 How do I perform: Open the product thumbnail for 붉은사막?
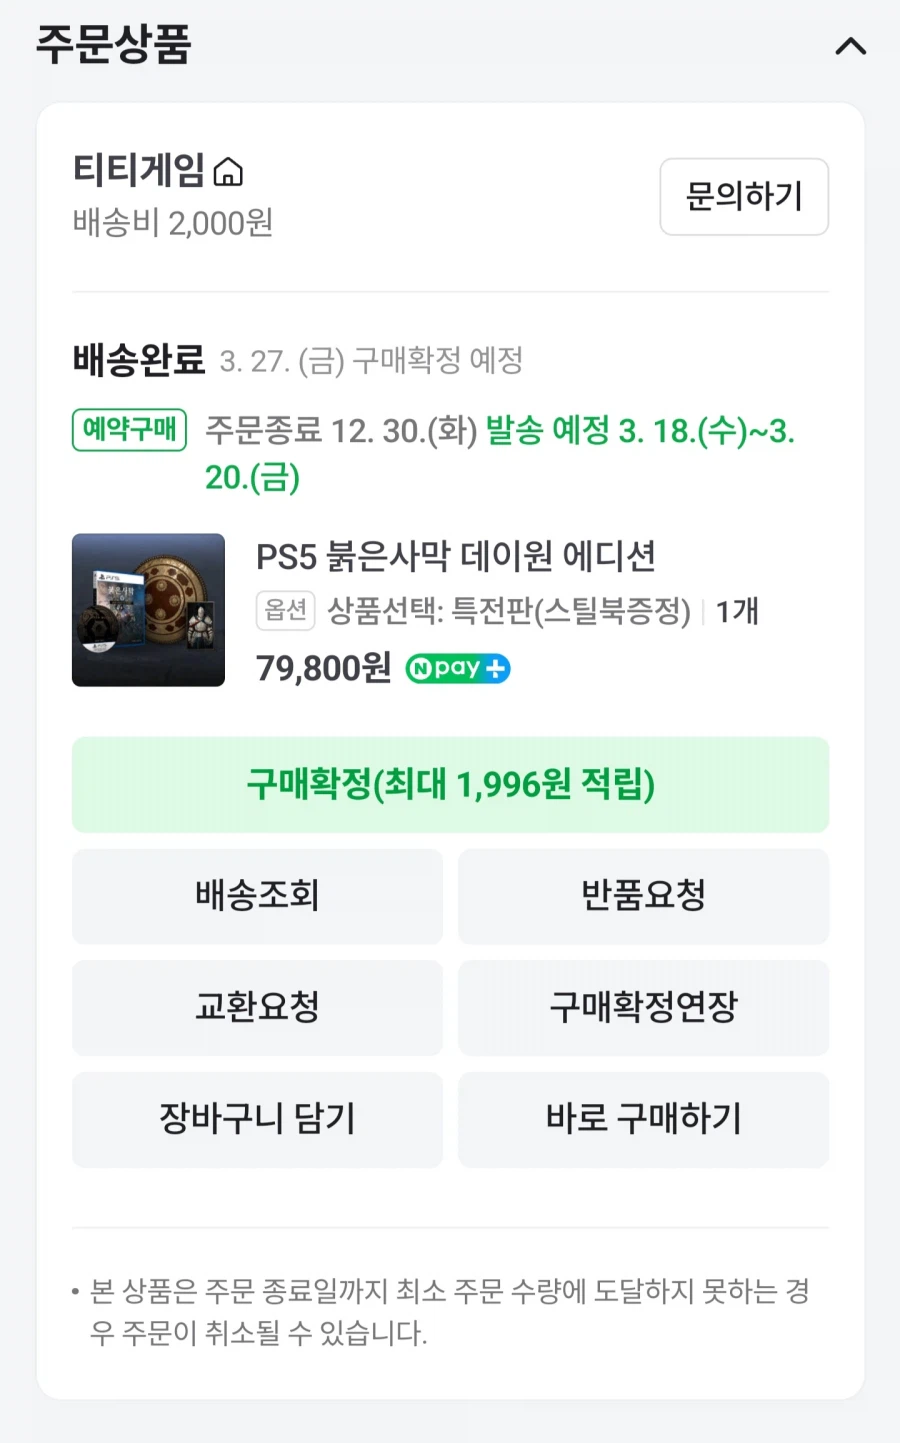click(x=148, y=610)
